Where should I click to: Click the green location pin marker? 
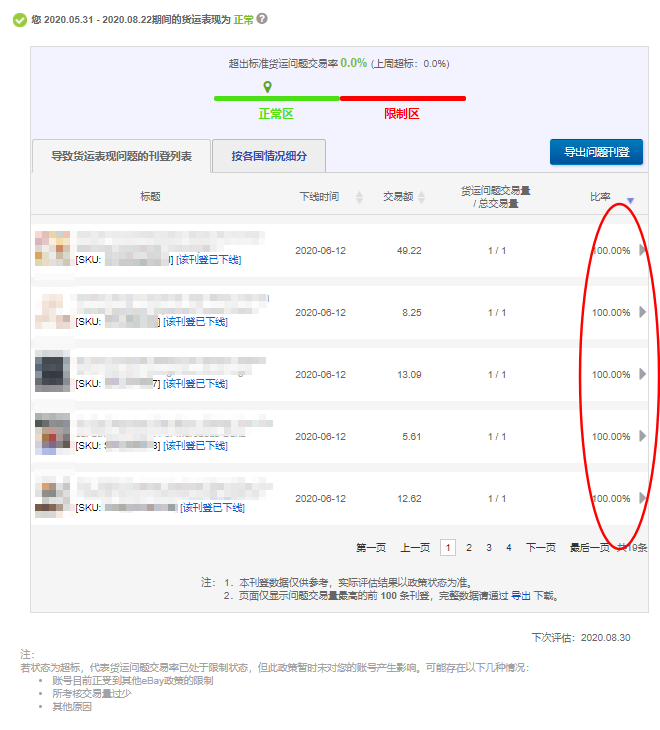(x=267, y=86)
